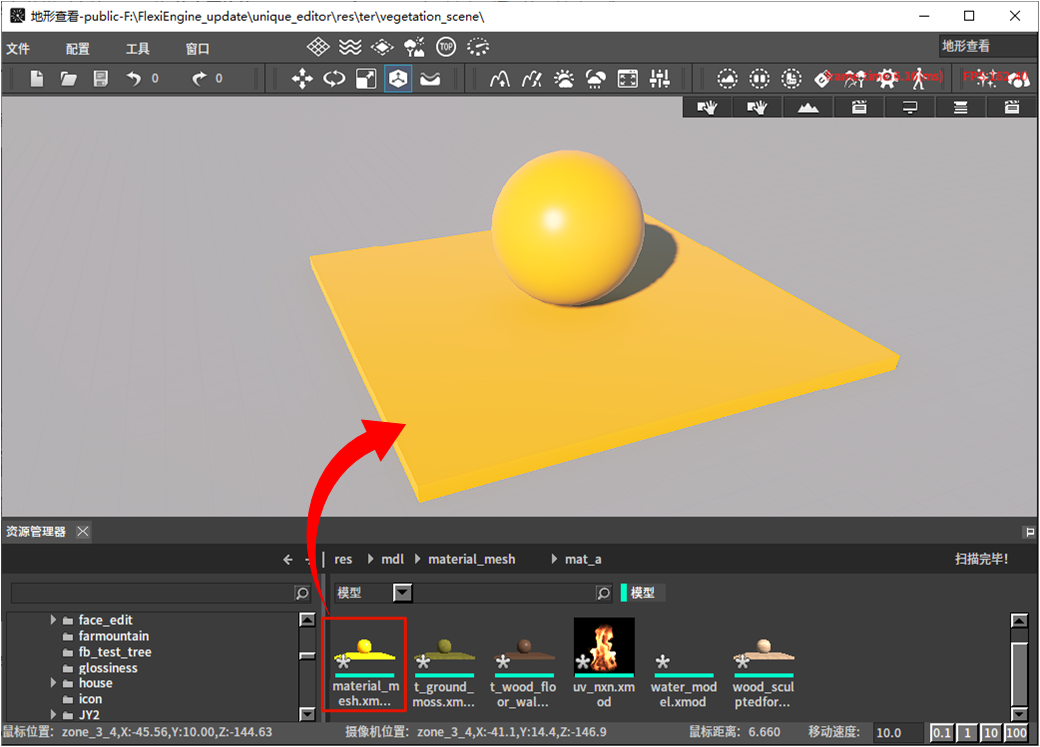Click the material_mesh breadcrumb path
This screenshot has width=1040, height=747.
(471, 560)
